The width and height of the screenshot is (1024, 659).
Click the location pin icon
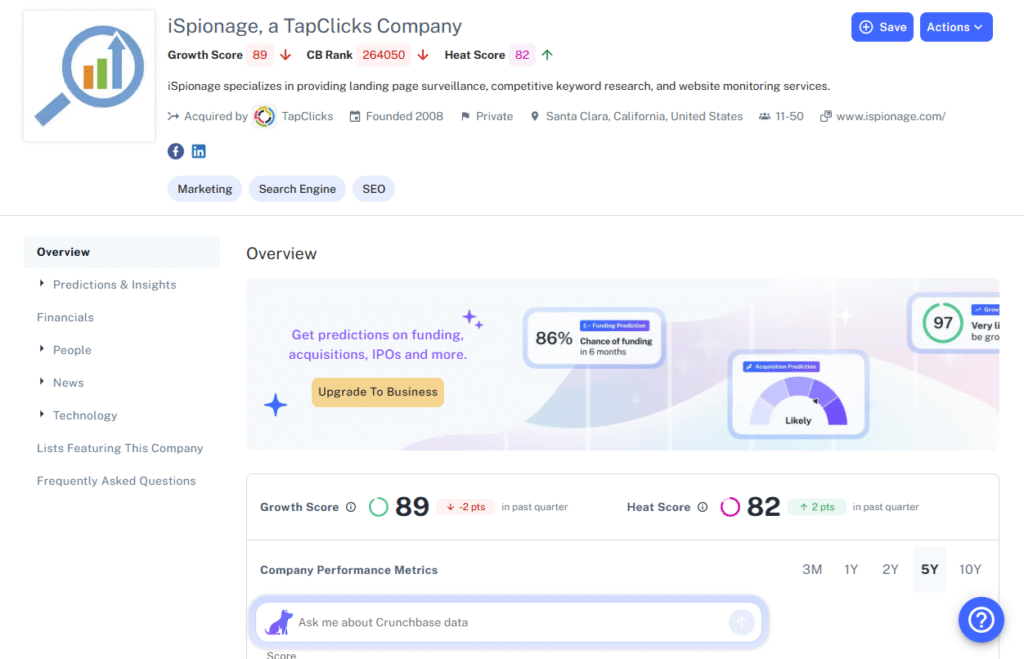(x=535, y=116)
